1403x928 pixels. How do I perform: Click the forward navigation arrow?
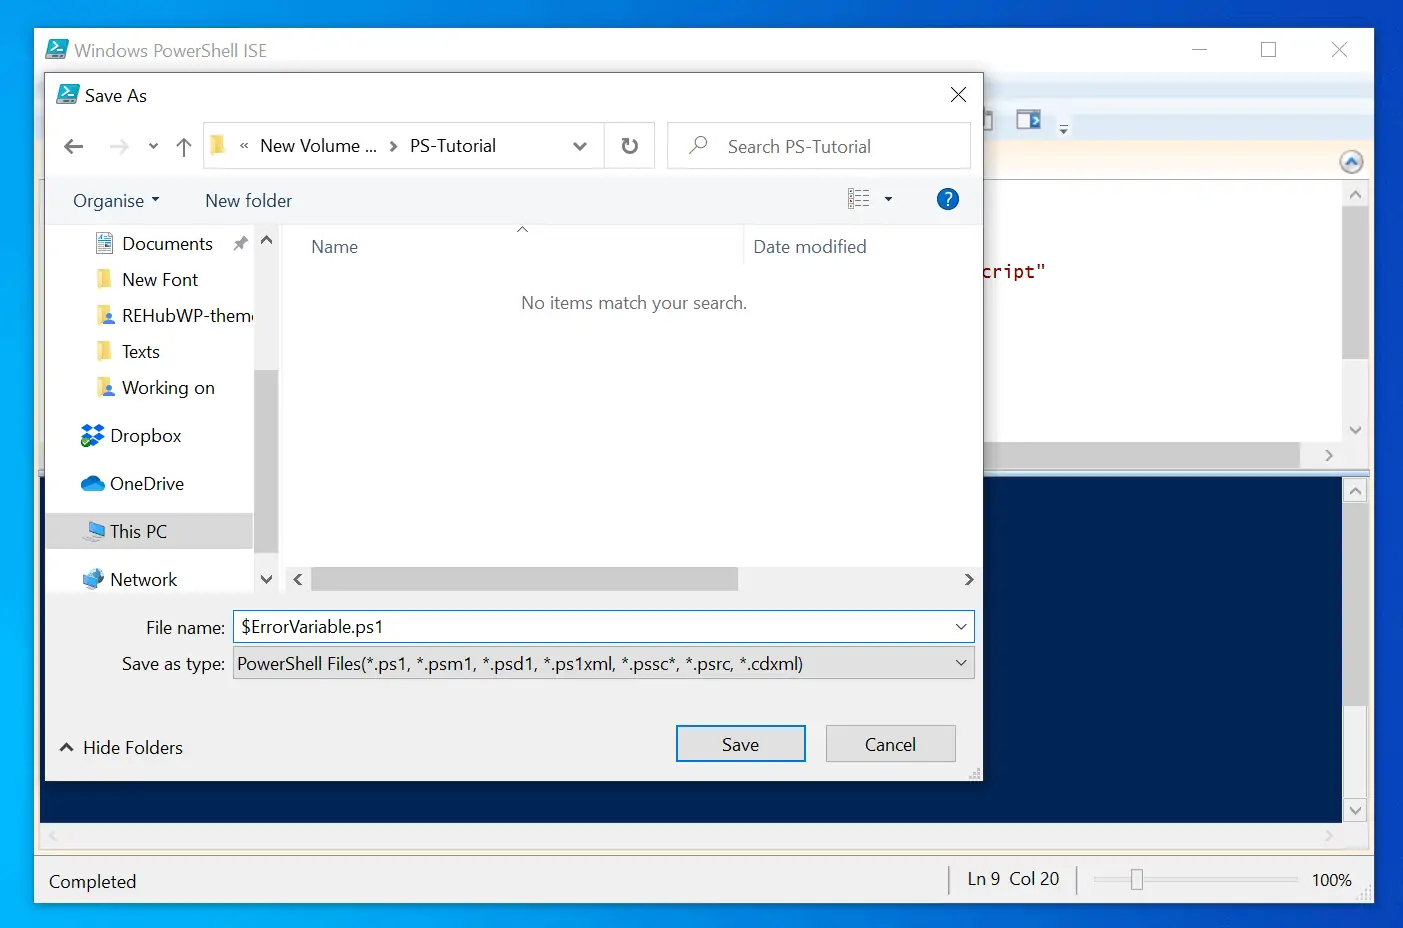(x=119, y=147)
